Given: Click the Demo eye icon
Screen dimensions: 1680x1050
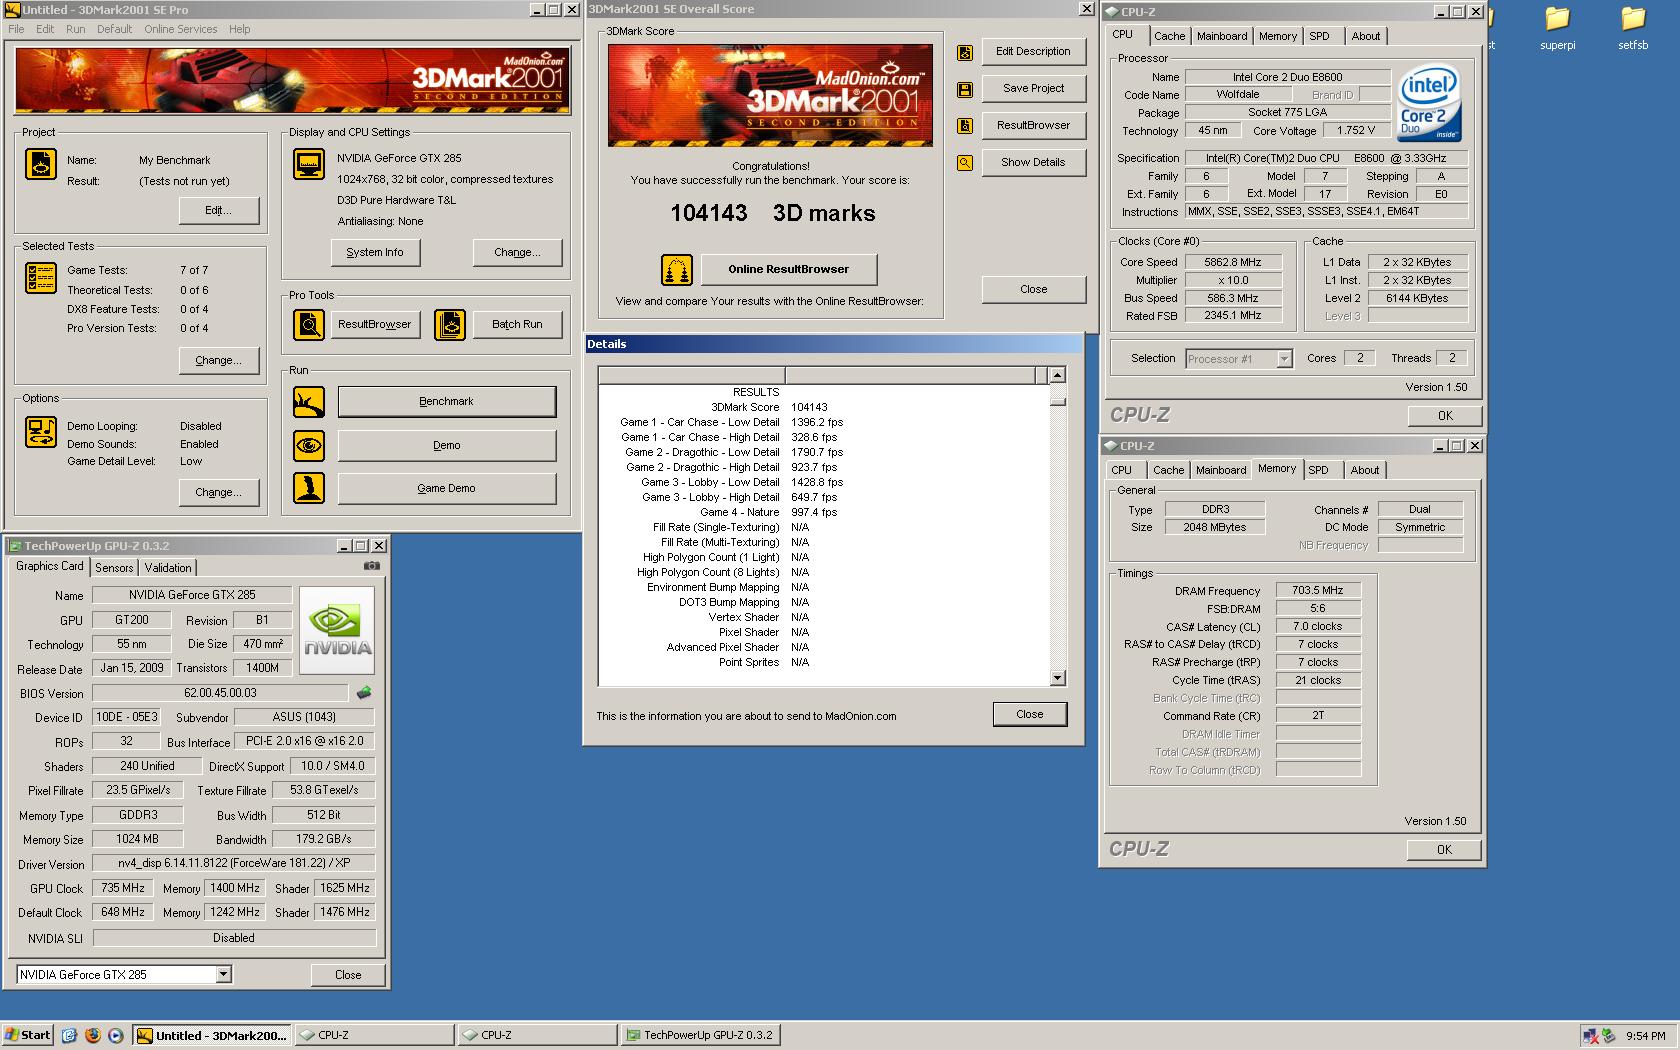Looking at the screenshot, I should tap(309, 445).
